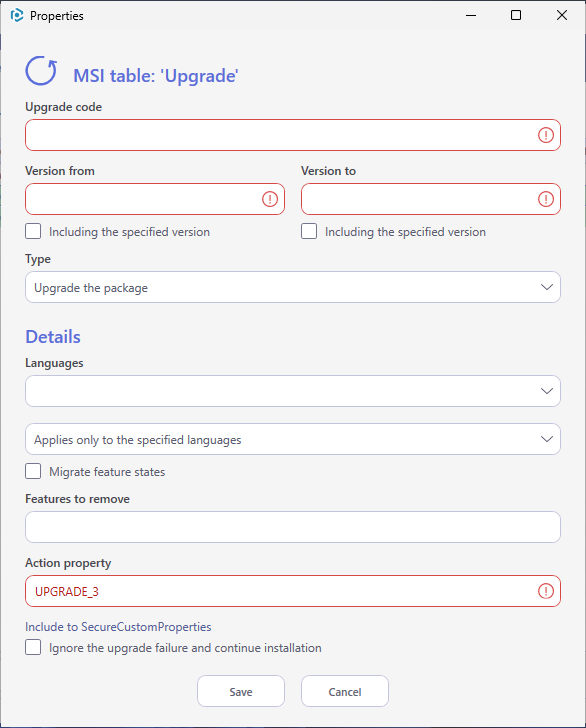Tick Ignore the upgrade failure and continue installation
This screenshot has width=586, height=728.
(x=33, y=647)
